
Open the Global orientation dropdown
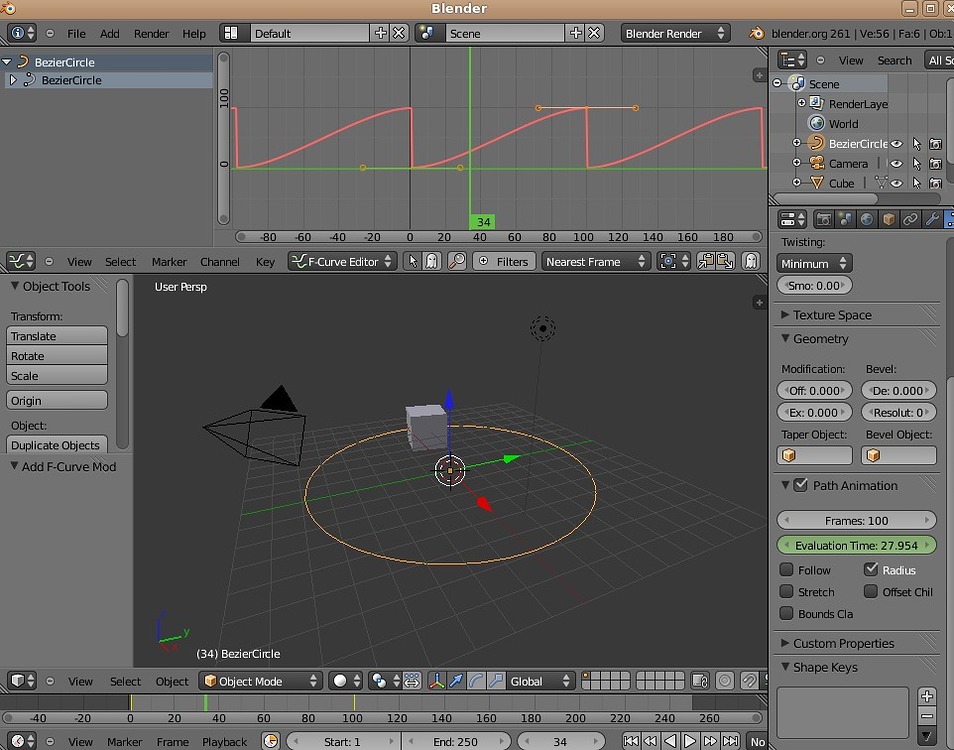click(540, 681)
